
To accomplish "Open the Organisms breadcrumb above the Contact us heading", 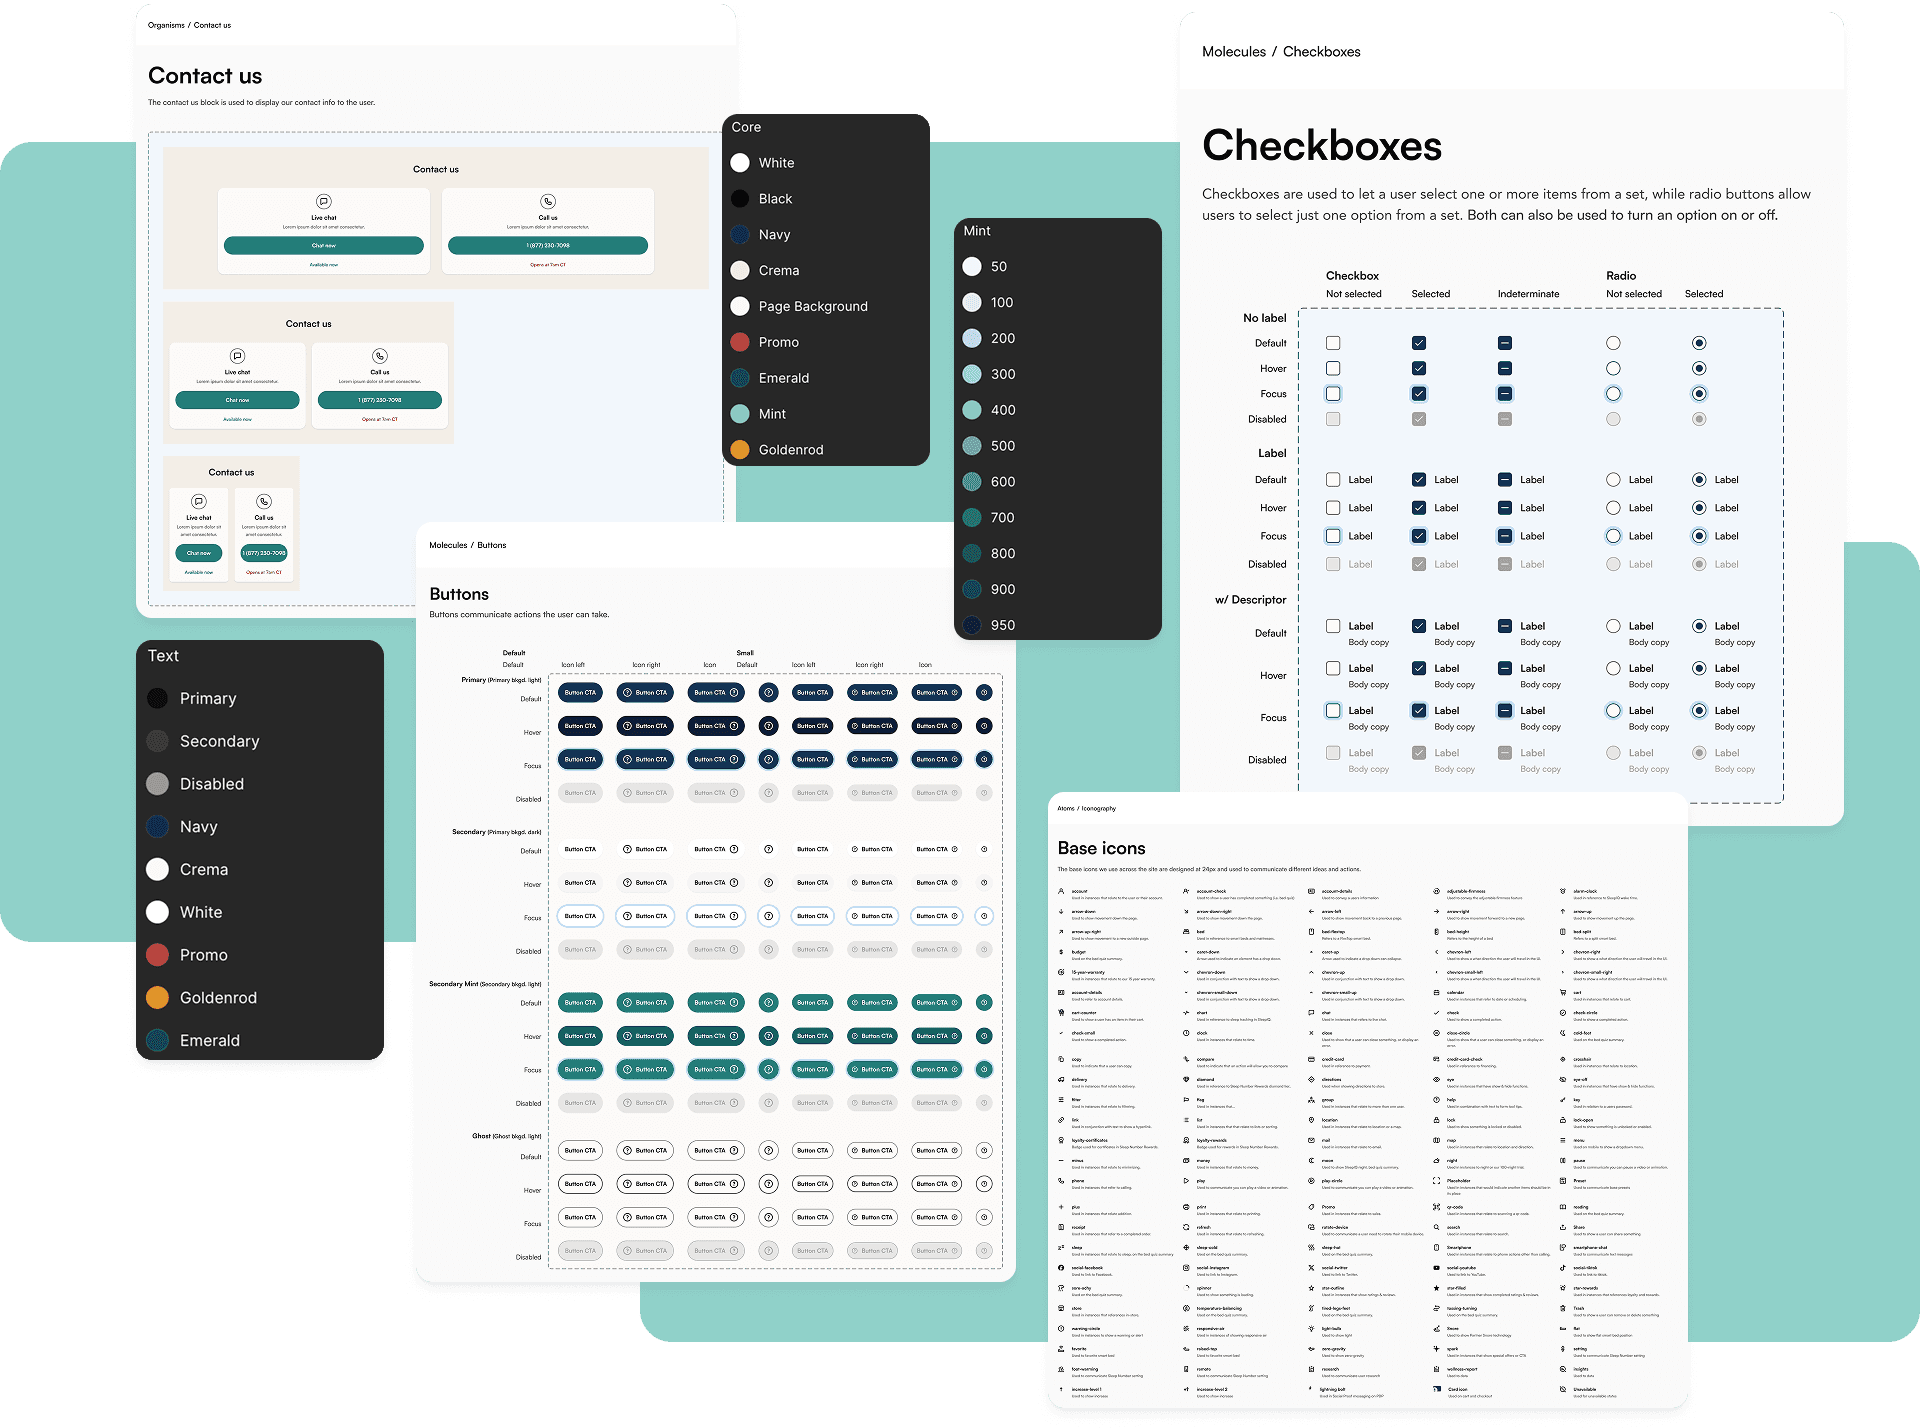I will point(166,25).
